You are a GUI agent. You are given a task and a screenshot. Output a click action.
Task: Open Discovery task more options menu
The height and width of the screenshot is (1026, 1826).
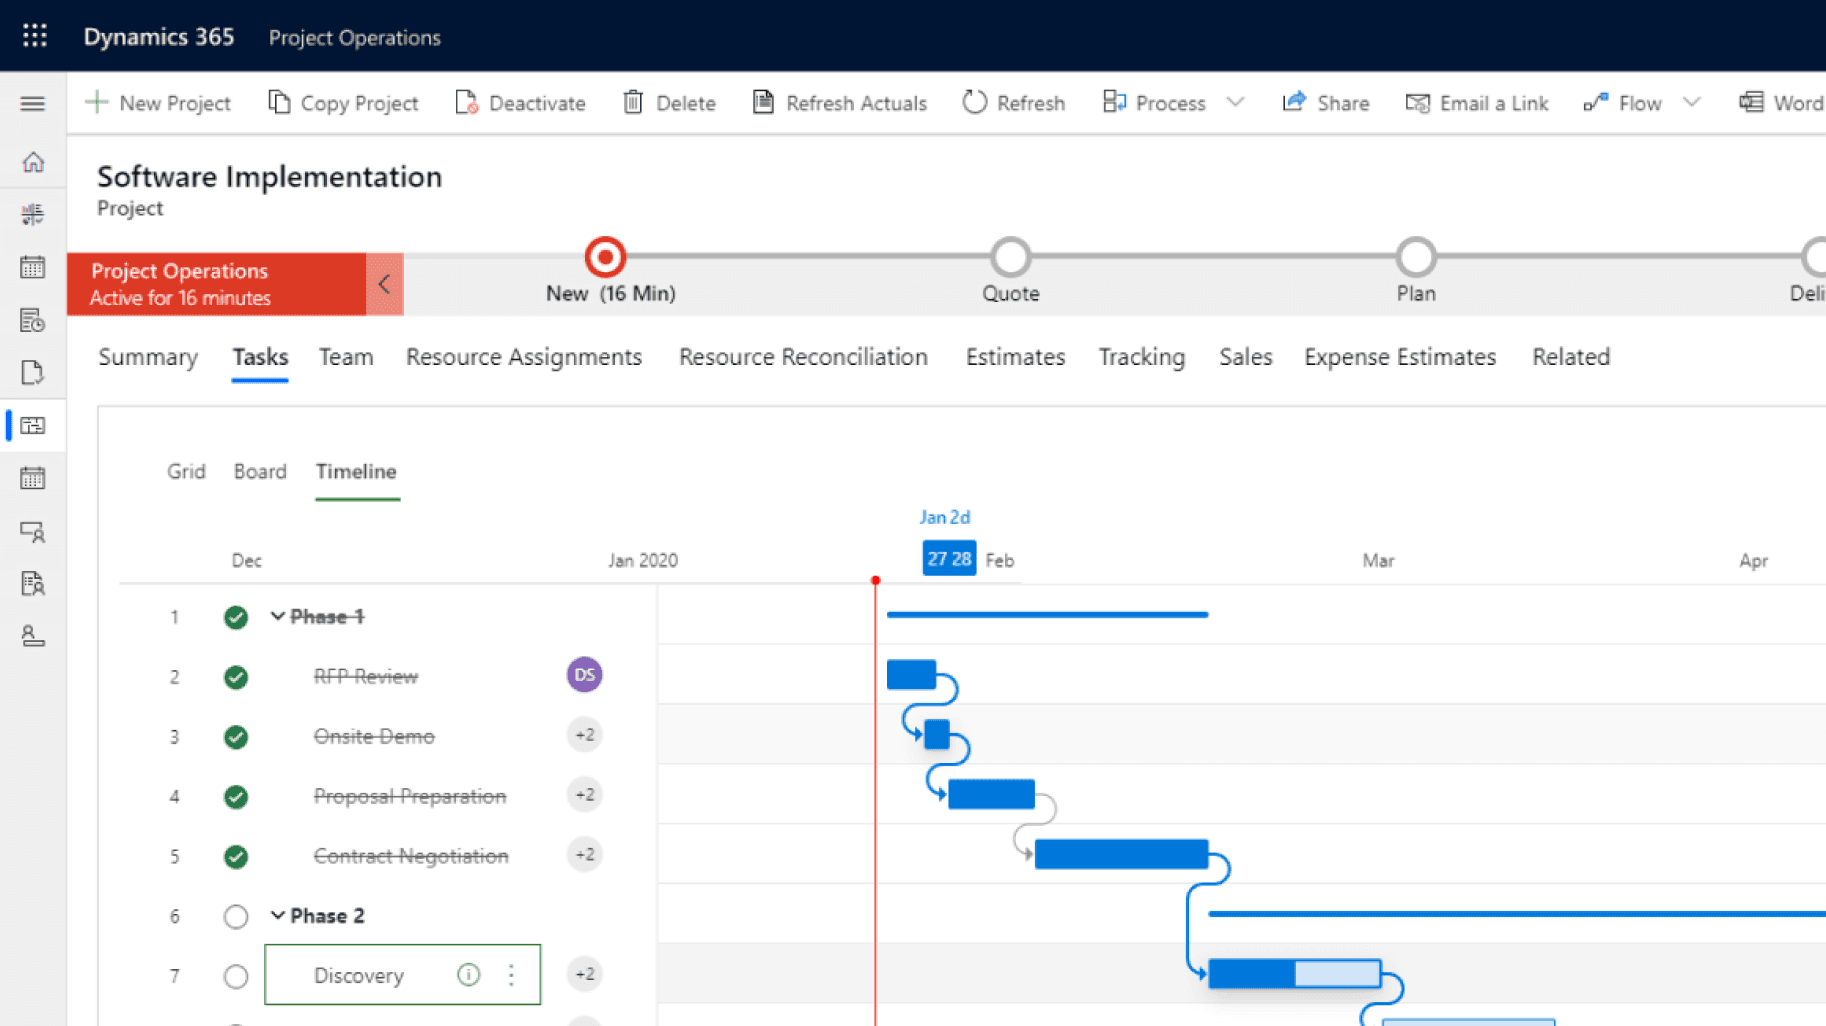point(511,975)
